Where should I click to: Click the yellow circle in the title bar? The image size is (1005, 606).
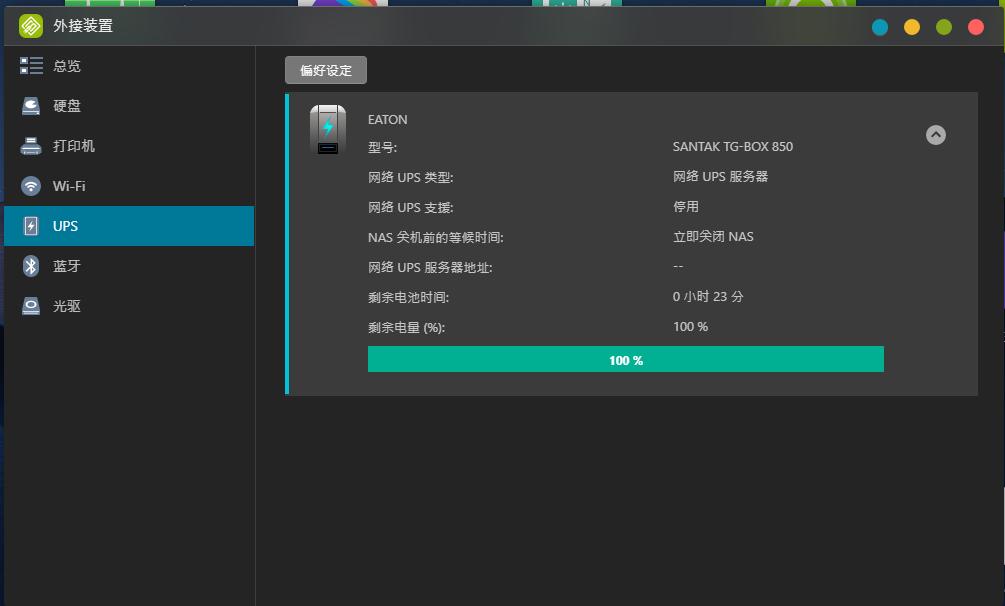coord(912,28)
